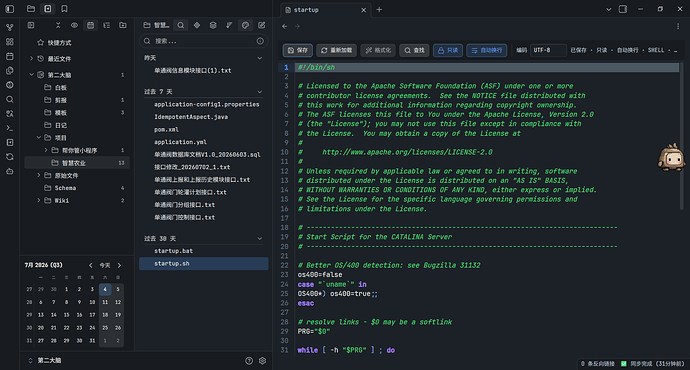
Task: Click the diamond icon in file list header
Action: point(197,26)
